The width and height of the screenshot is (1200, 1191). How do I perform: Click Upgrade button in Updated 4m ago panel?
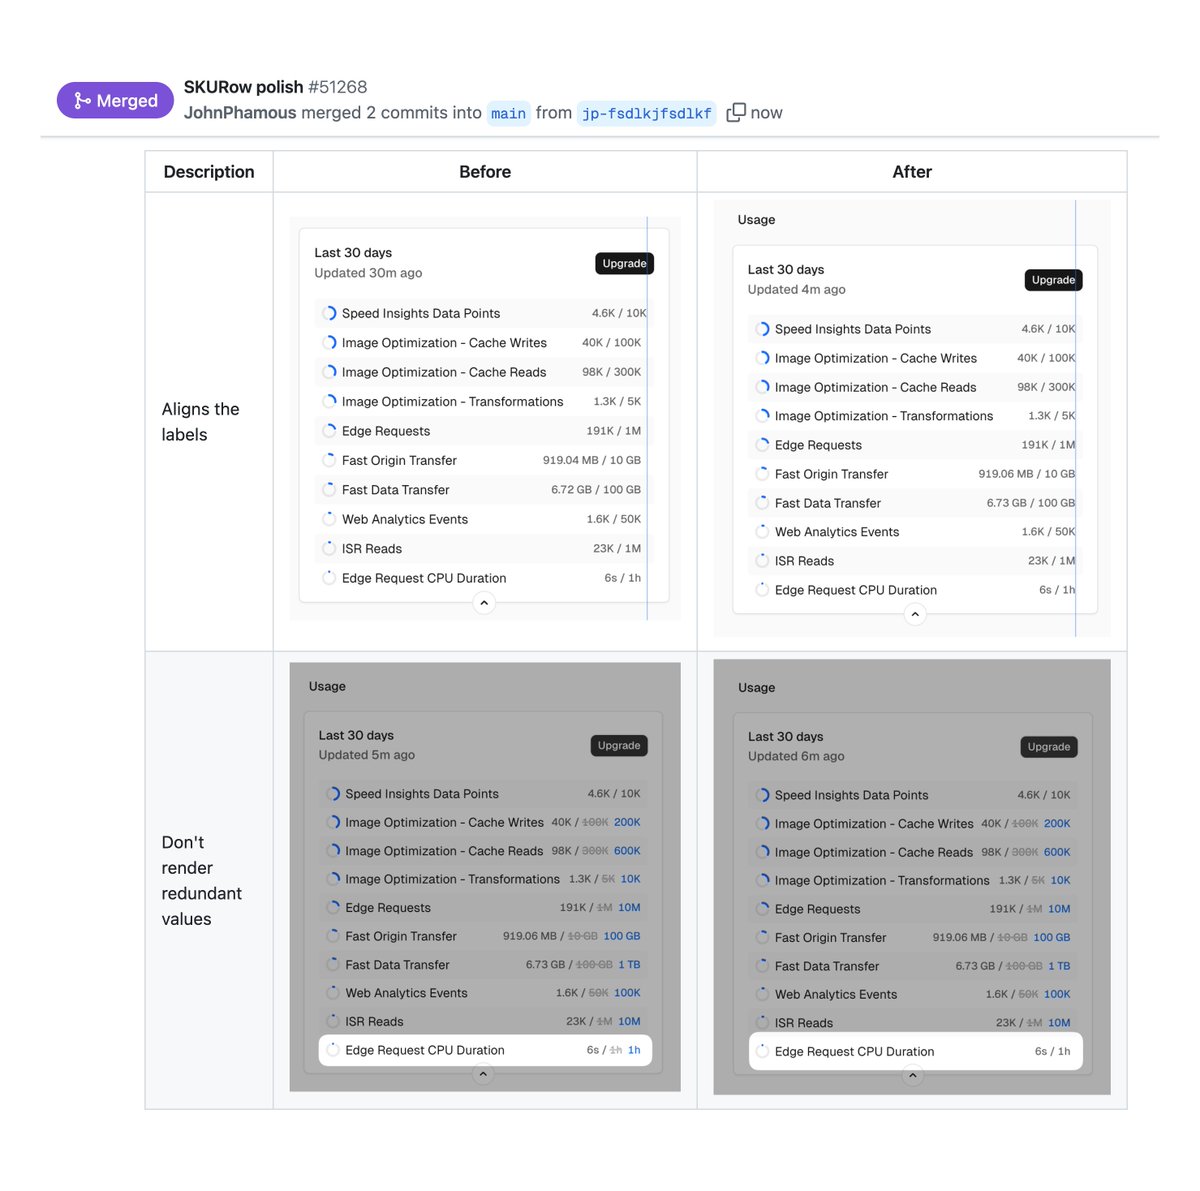click(x=1054, y=280)
